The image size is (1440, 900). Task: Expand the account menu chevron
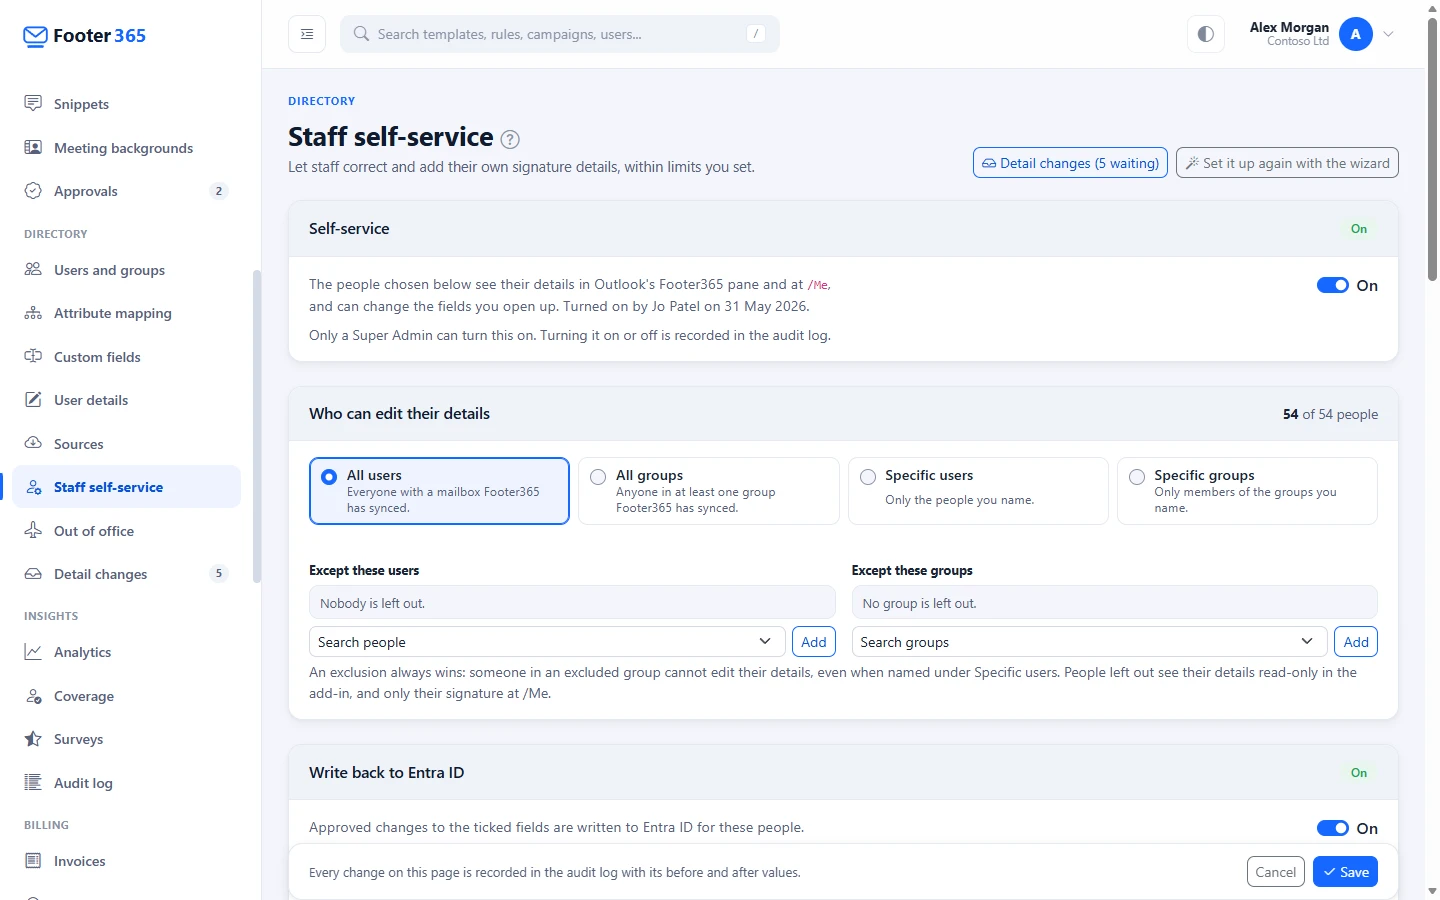point(1389,34)
